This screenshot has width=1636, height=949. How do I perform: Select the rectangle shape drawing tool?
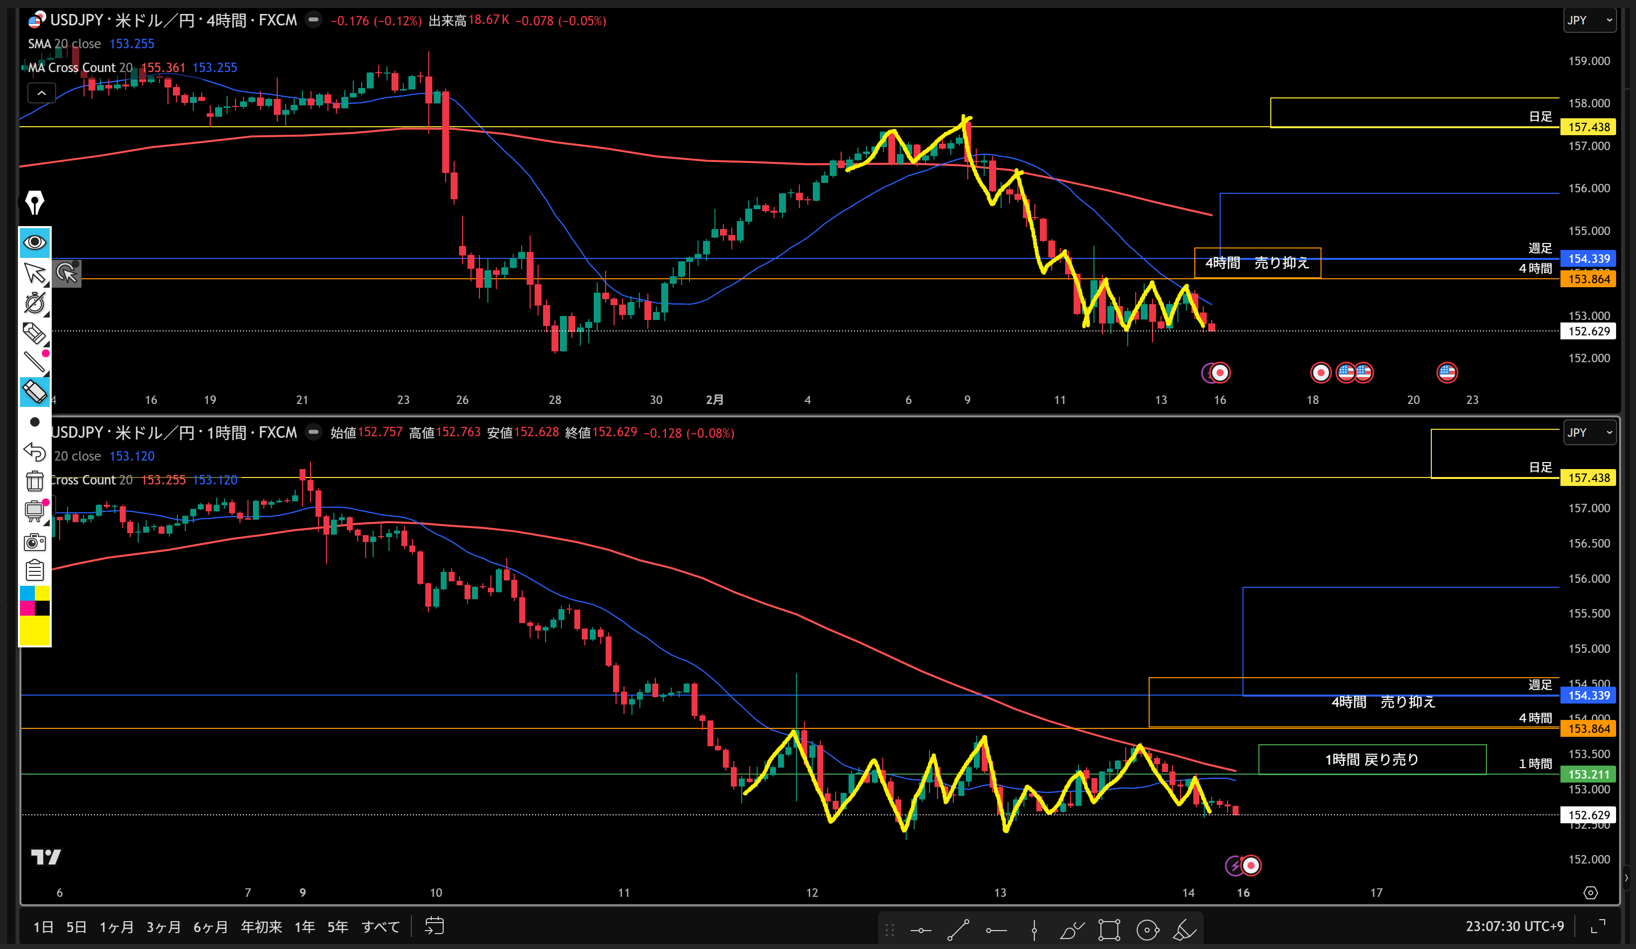click(1109, 930)
